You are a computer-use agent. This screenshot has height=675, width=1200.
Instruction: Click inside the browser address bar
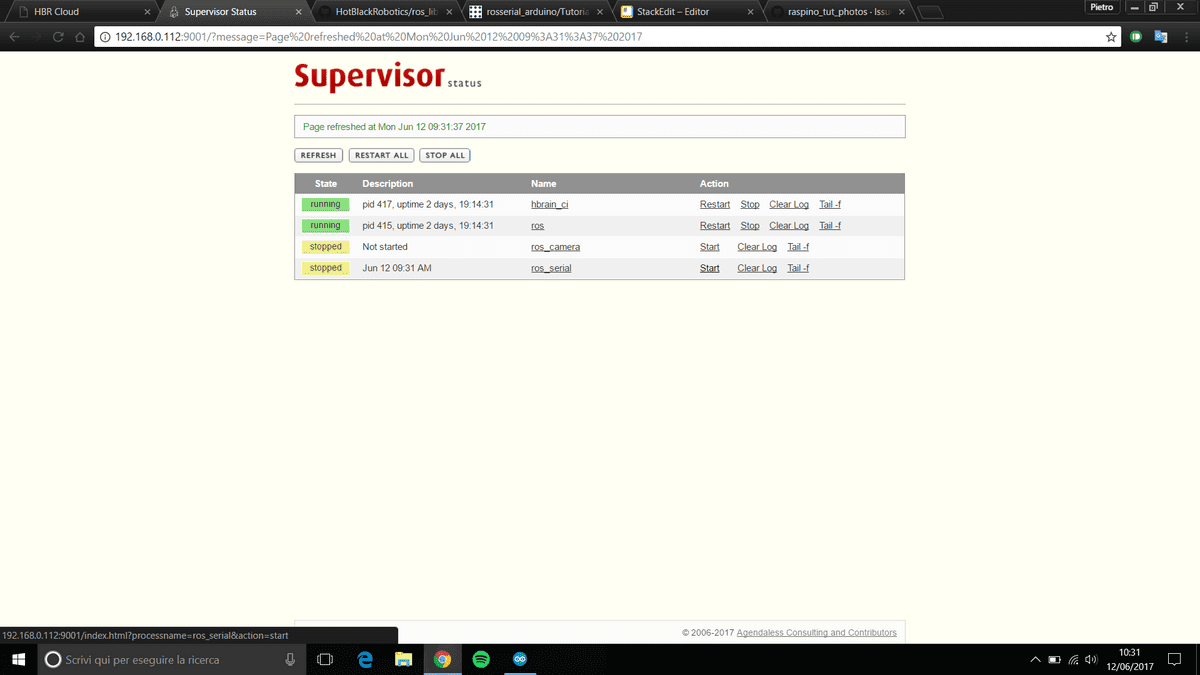click(500, 36)
